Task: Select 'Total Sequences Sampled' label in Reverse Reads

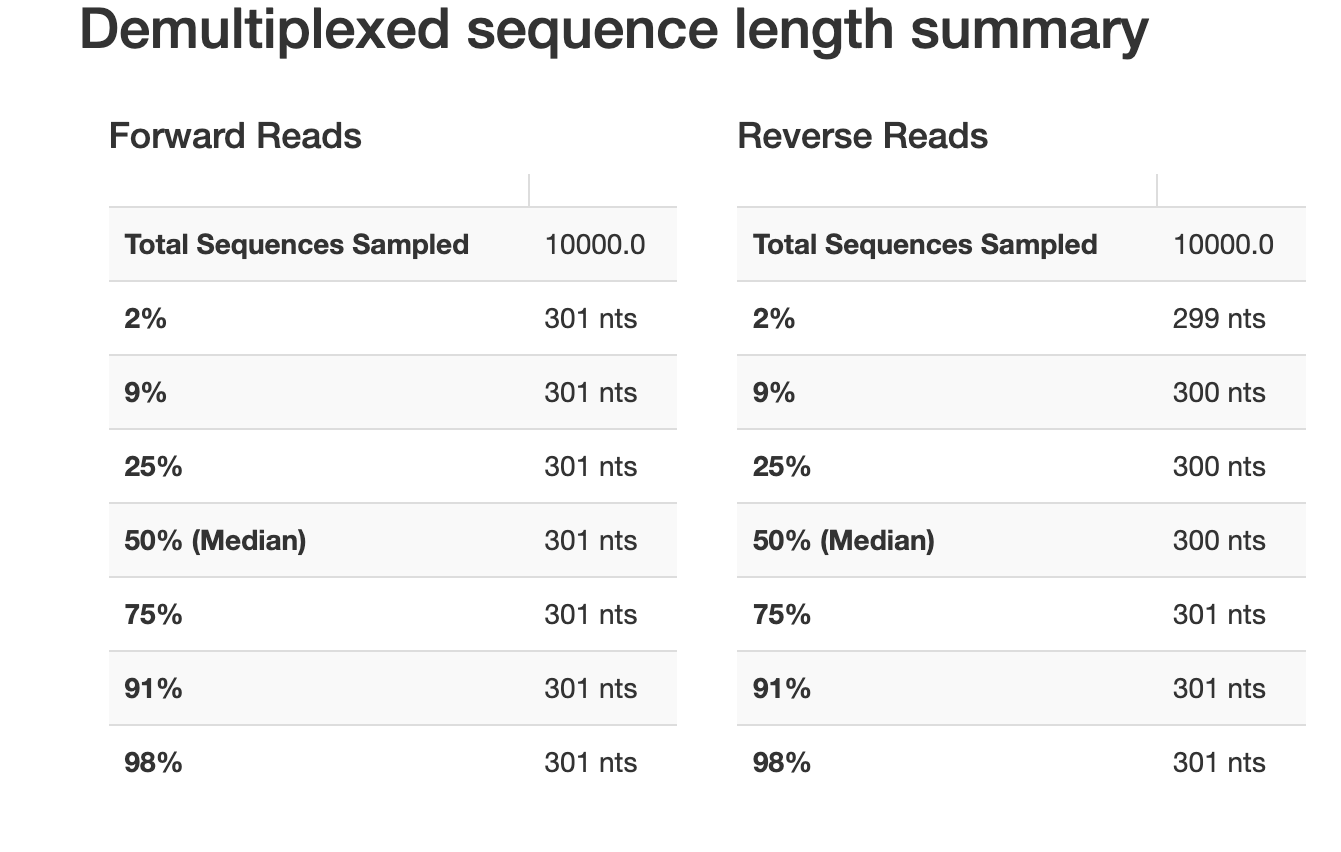Action: [925, 245]
